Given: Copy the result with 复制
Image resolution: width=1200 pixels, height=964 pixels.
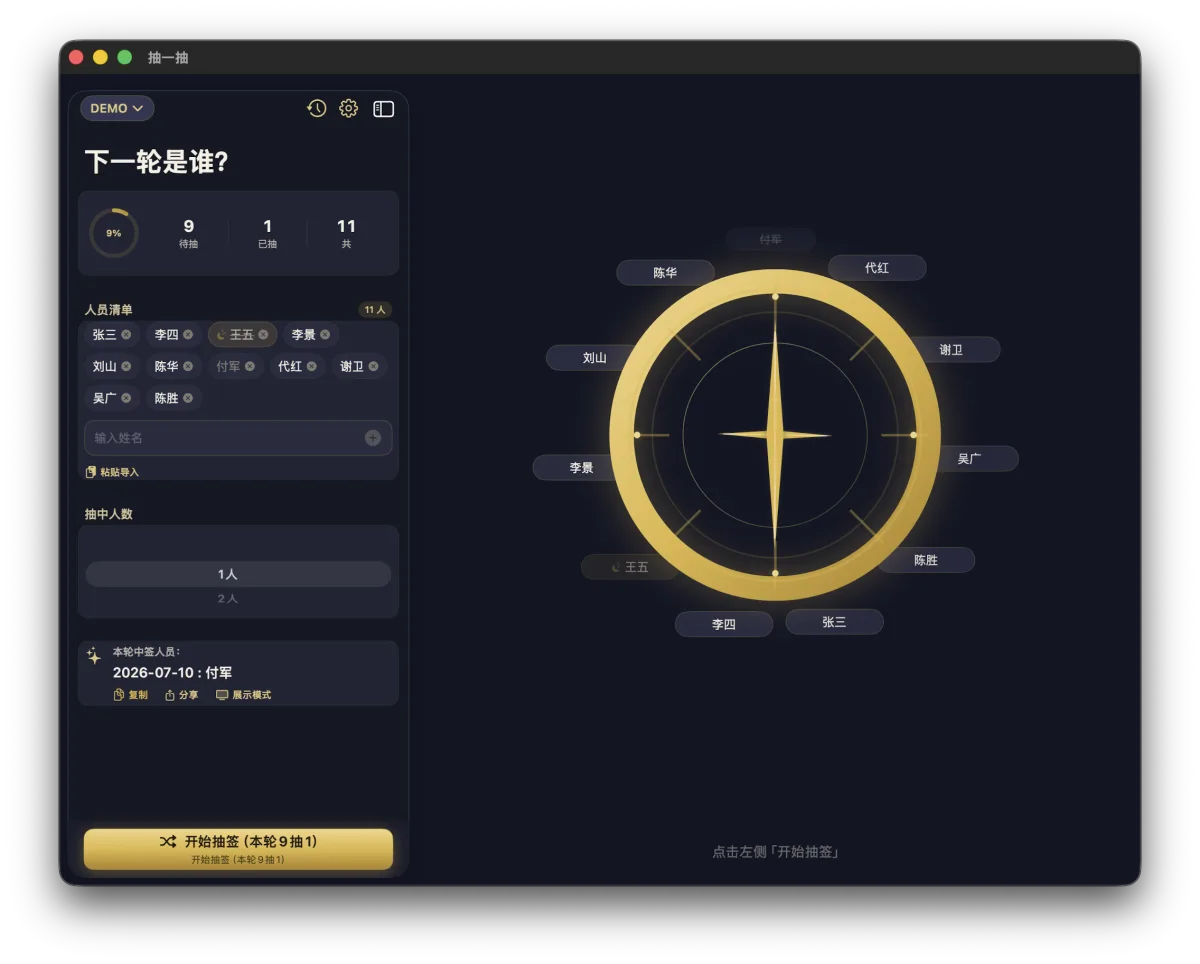Looking at the screenshot, I should click(131, 695).
